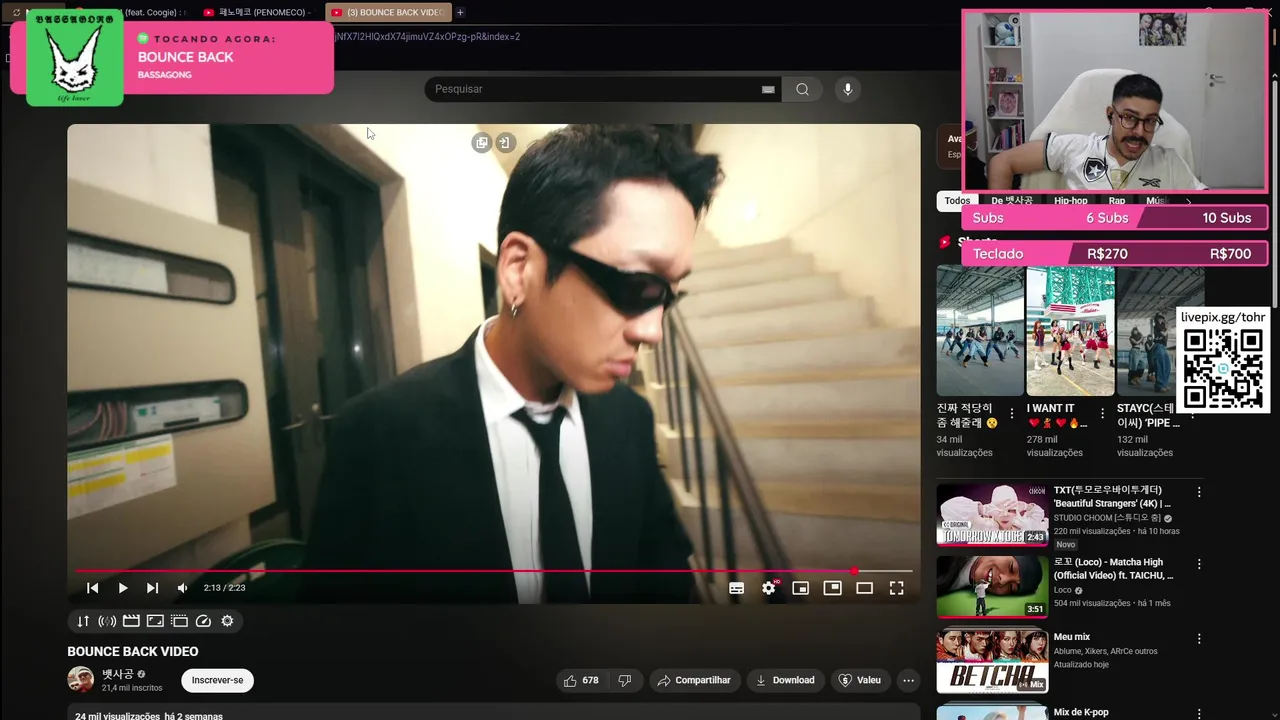
Task: Open TXT Beautiful Strangers video thumbnail
Action: (992, 515)
